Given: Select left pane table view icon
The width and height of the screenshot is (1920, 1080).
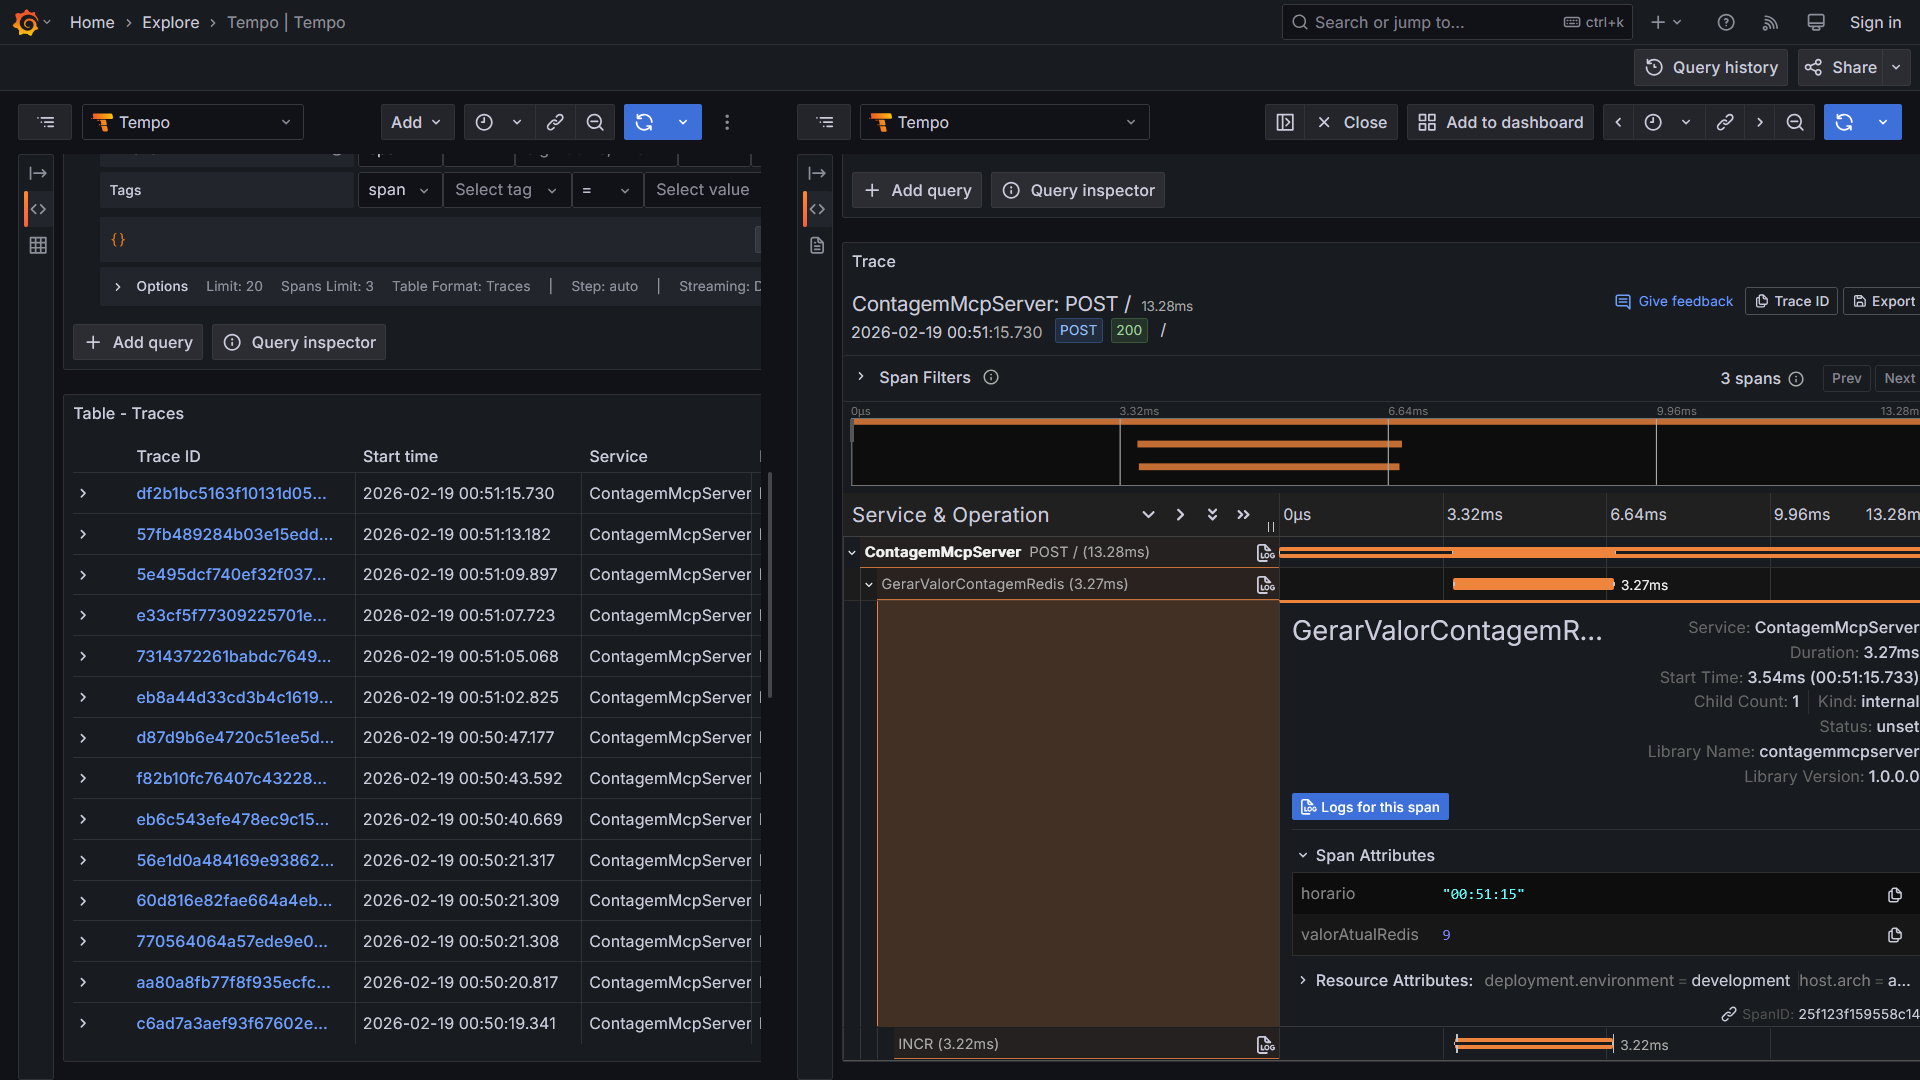Looking at the screenshot, I should click(38, 245).
